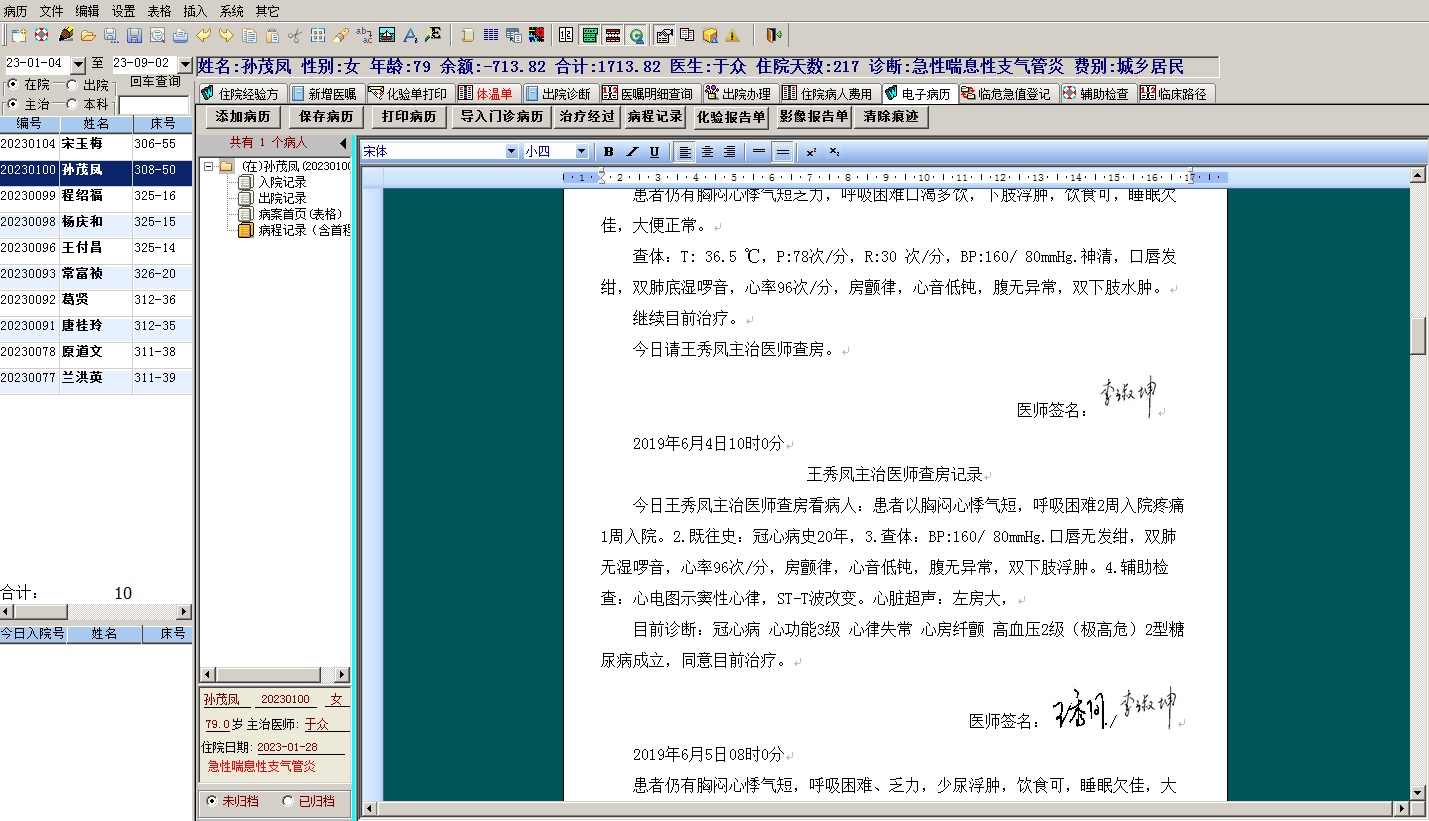Click the exit door icon
This screenshot has width=1429, height=821.
click(773, 36)
